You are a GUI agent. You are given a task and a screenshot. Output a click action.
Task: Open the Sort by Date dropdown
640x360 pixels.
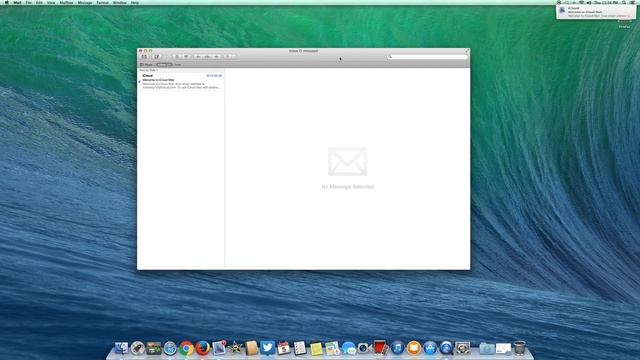(x=149, y=70)
